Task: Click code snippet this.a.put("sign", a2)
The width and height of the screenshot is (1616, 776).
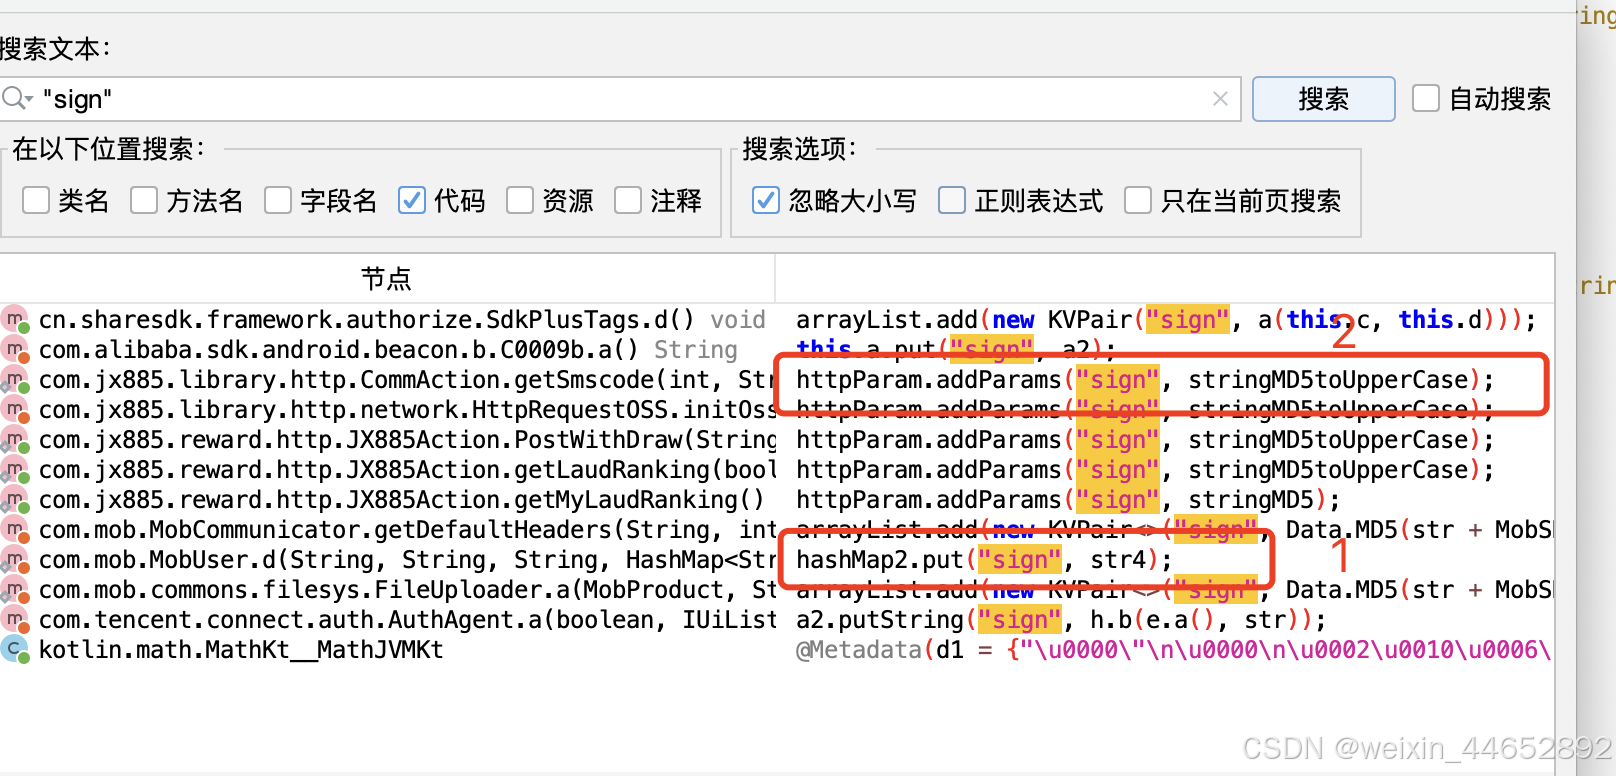Action: pos(956,350)
